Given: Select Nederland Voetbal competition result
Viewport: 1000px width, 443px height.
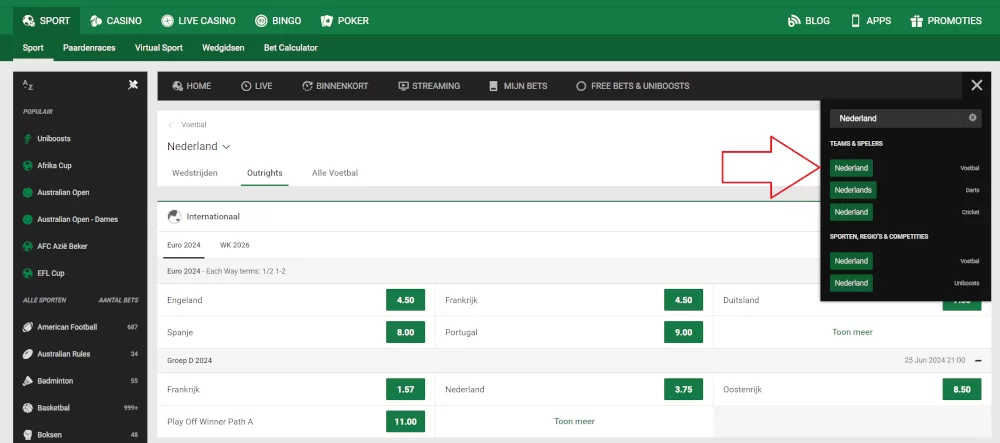Looking at the screenshot, I should pos(851,261).
